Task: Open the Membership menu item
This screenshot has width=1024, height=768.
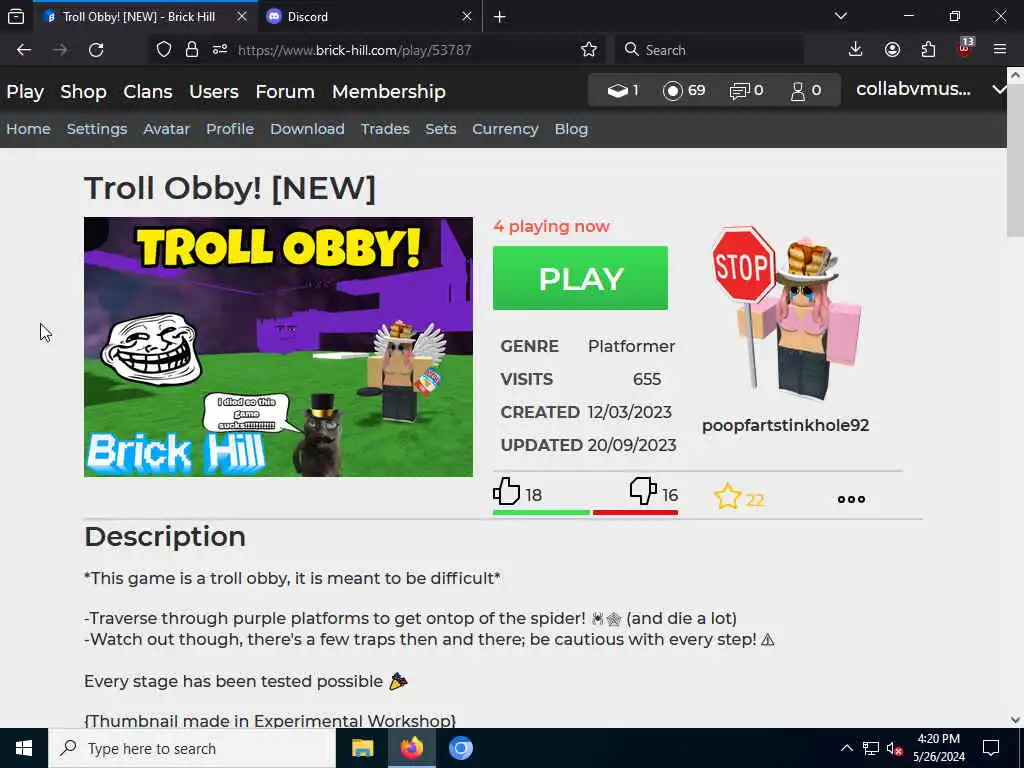Action: tap(389, 91)
